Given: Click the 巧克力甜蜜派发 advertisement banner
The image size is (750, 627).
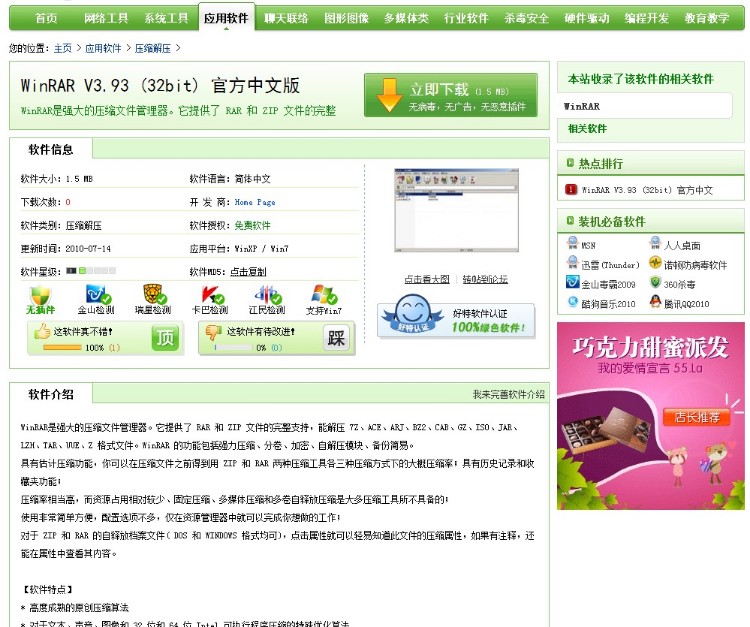Looking at the screenshot, I should (651, 416).
